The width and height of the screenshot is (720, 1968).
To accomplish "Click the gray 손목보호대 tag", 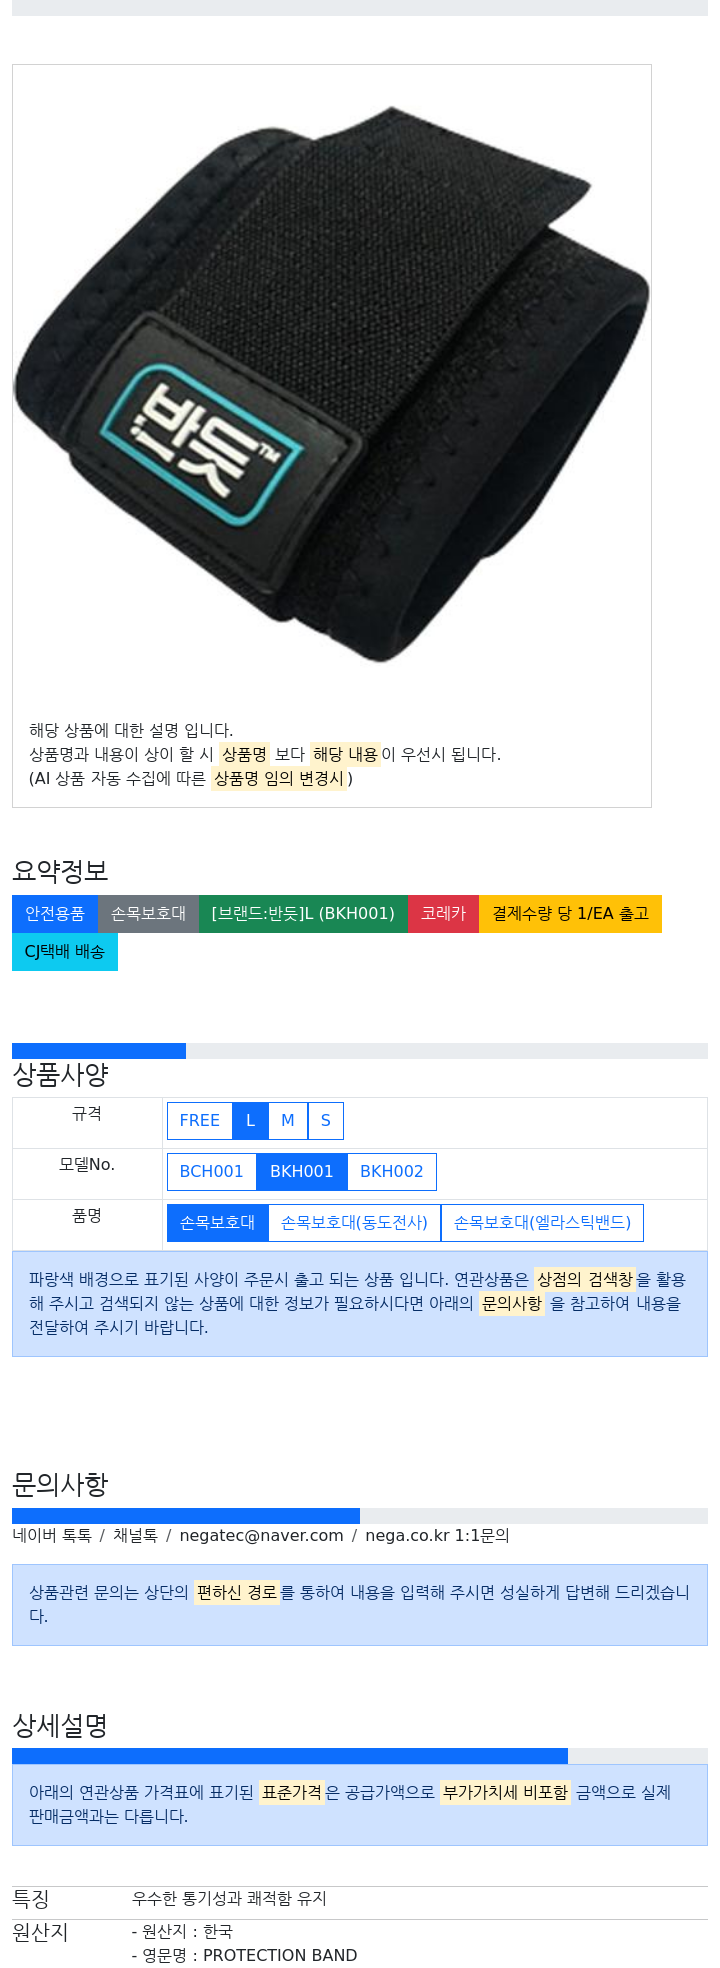I will pos(148,914).
